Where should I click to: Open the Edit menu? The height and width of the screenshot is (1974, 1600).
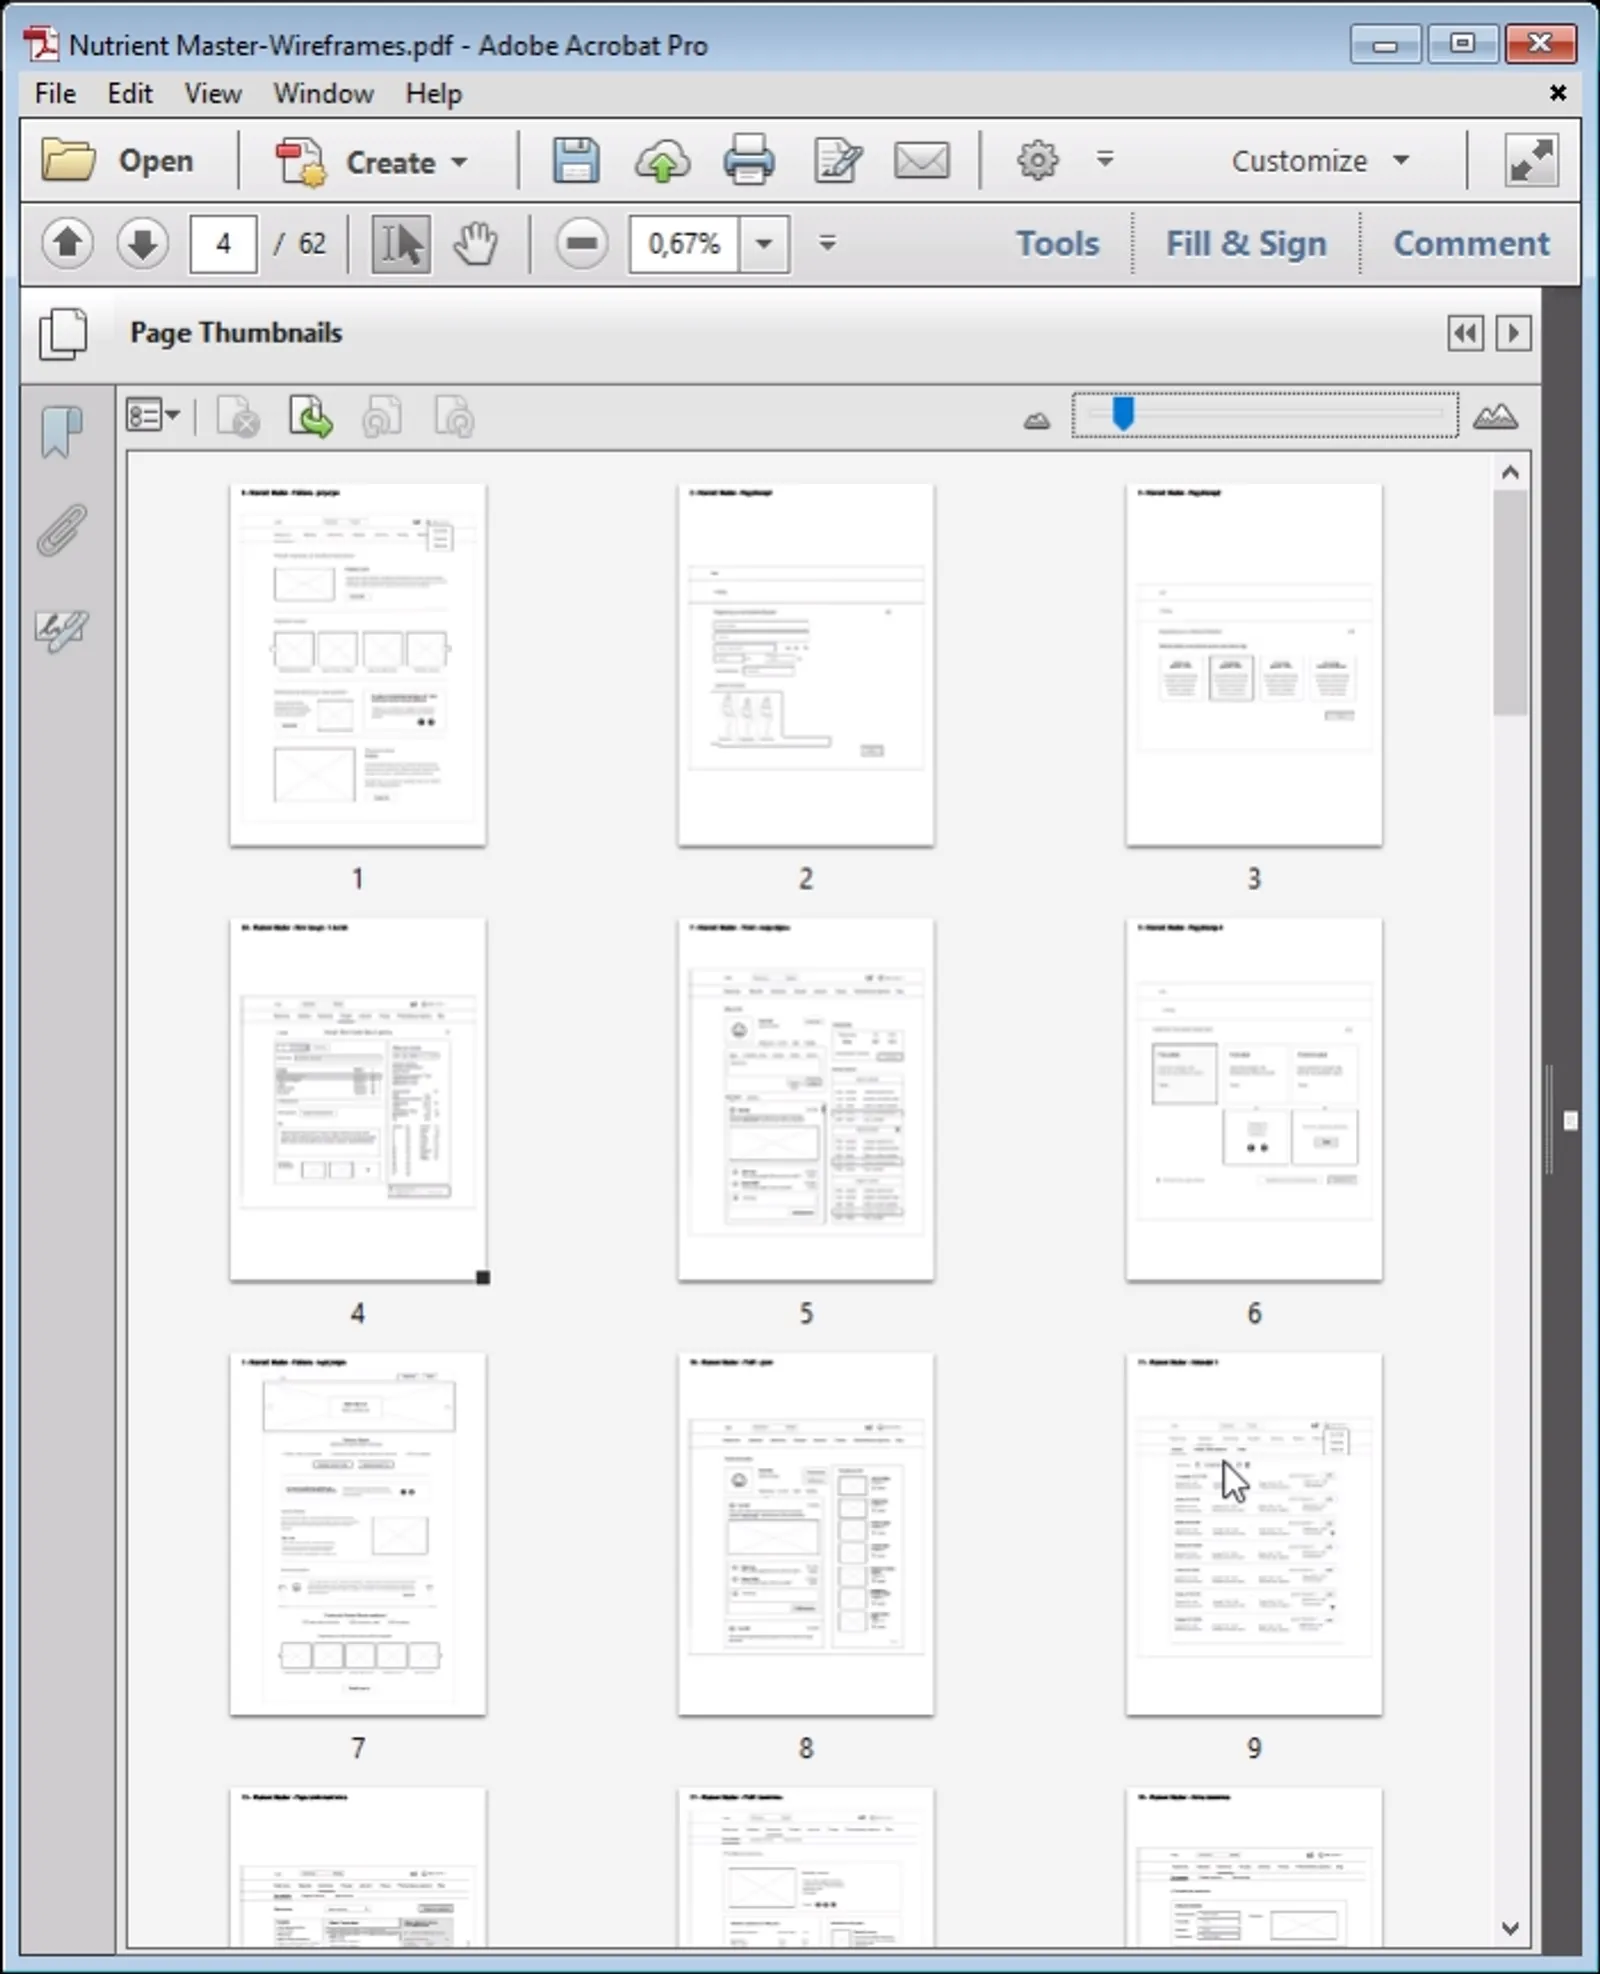[130, 93]
